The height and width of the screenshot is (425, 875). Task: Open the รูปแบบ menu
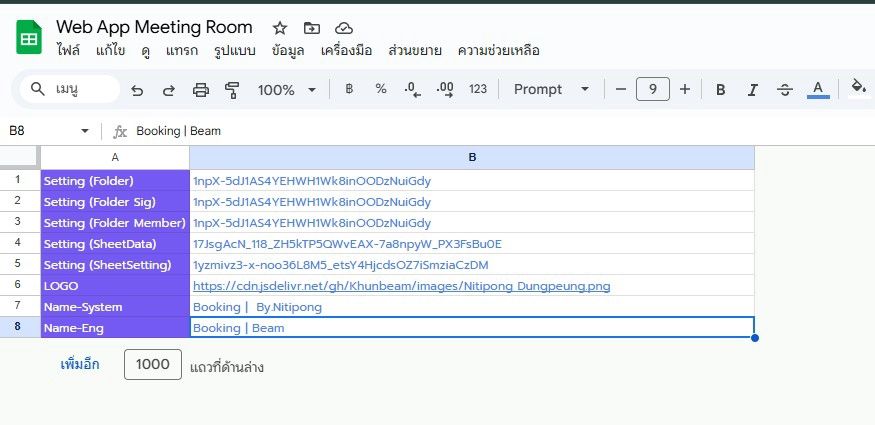click(235, 51)
